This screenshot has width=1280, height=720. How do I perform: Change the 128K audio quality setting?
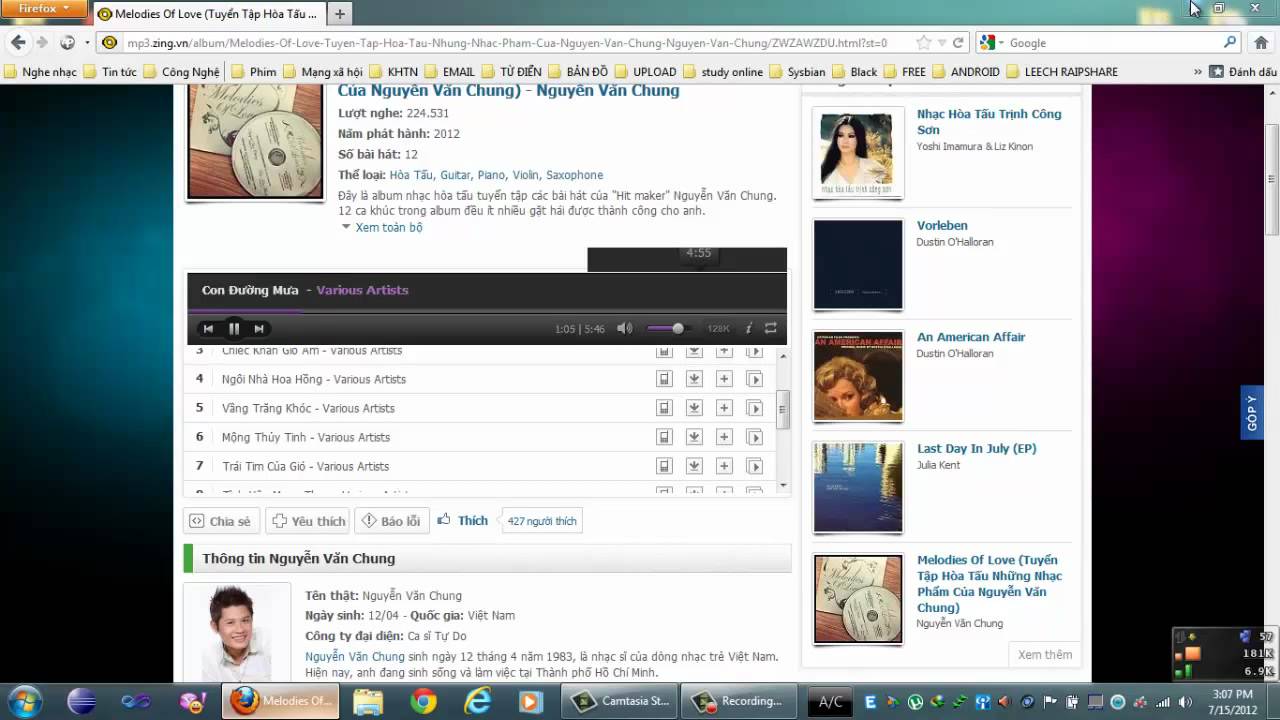click(718, 328)
